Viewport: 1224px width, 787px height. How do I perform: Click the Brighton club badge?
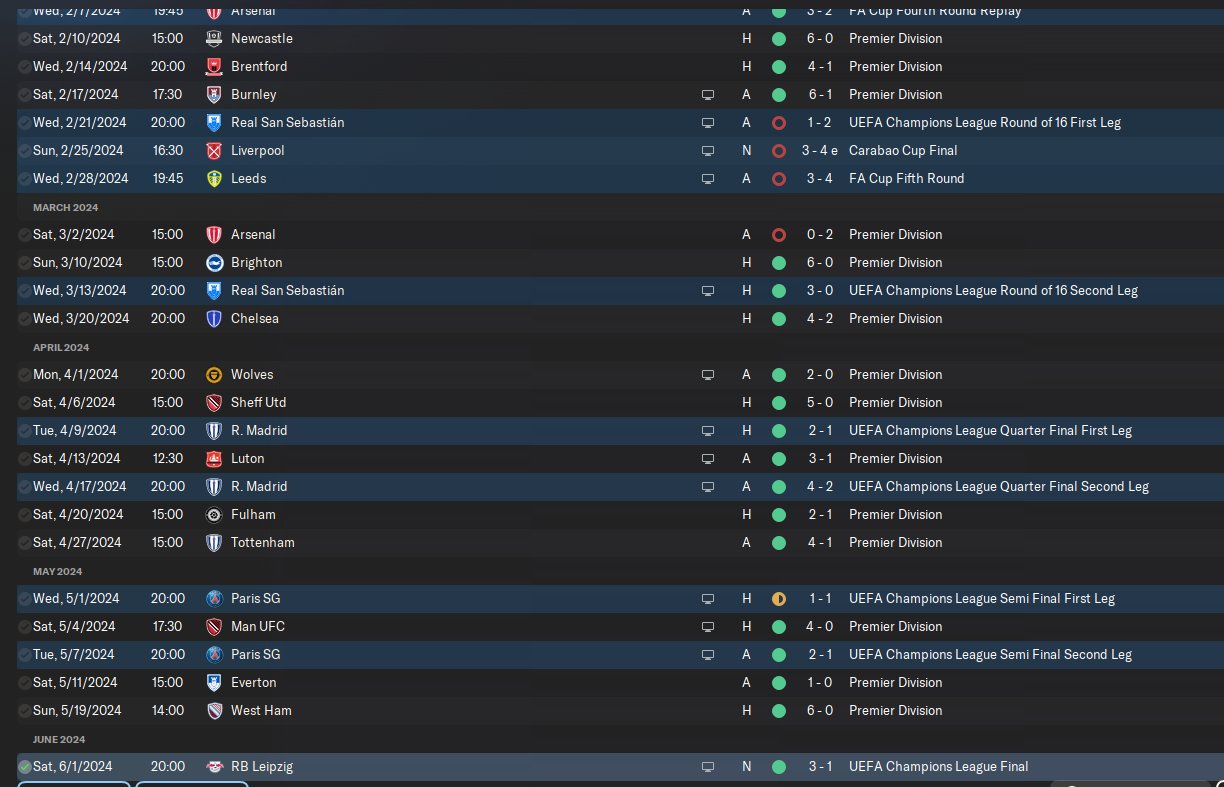[213, 262]
